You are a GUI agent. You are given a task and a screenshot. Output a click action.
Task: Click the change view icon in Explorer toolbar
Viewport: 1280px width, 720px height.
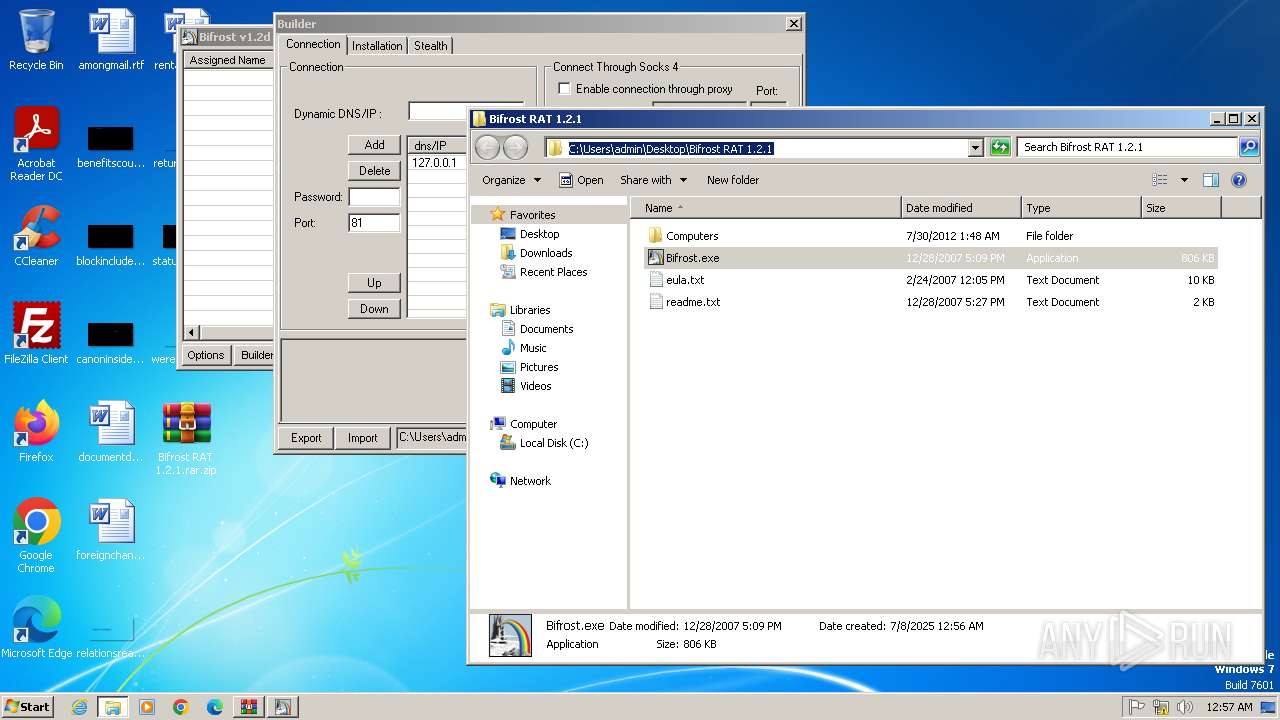1160,180
